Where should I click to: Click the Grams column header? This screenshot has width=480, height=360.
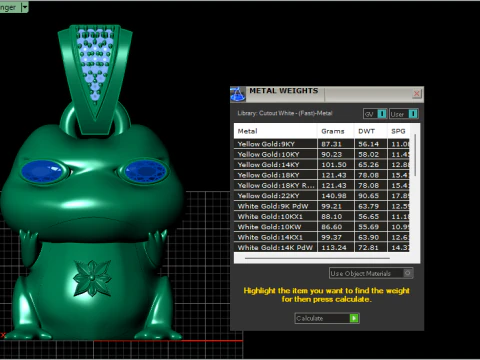[x=335, y=131]
